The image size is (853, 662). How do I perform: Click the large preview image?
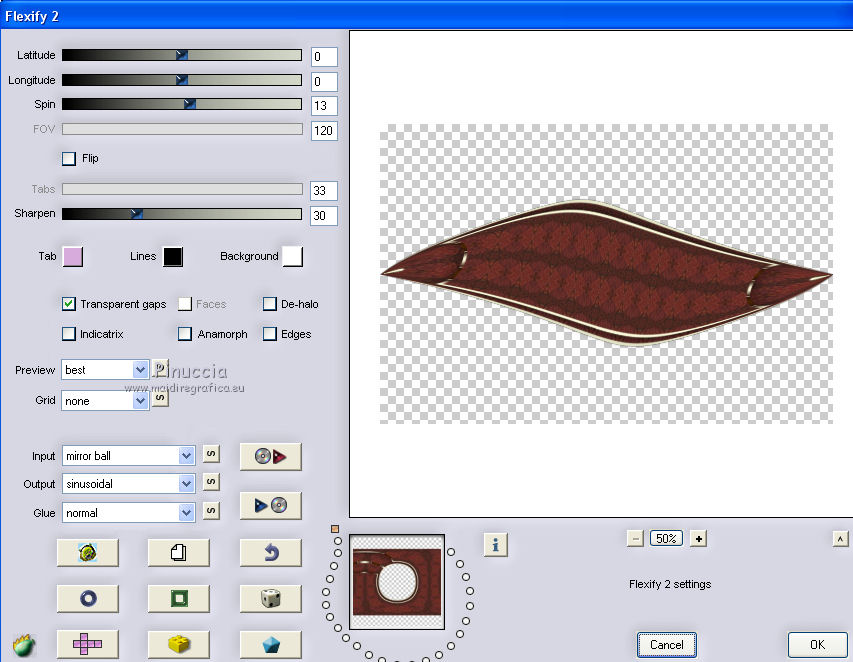pyautogui.click(x=606, y=274)
